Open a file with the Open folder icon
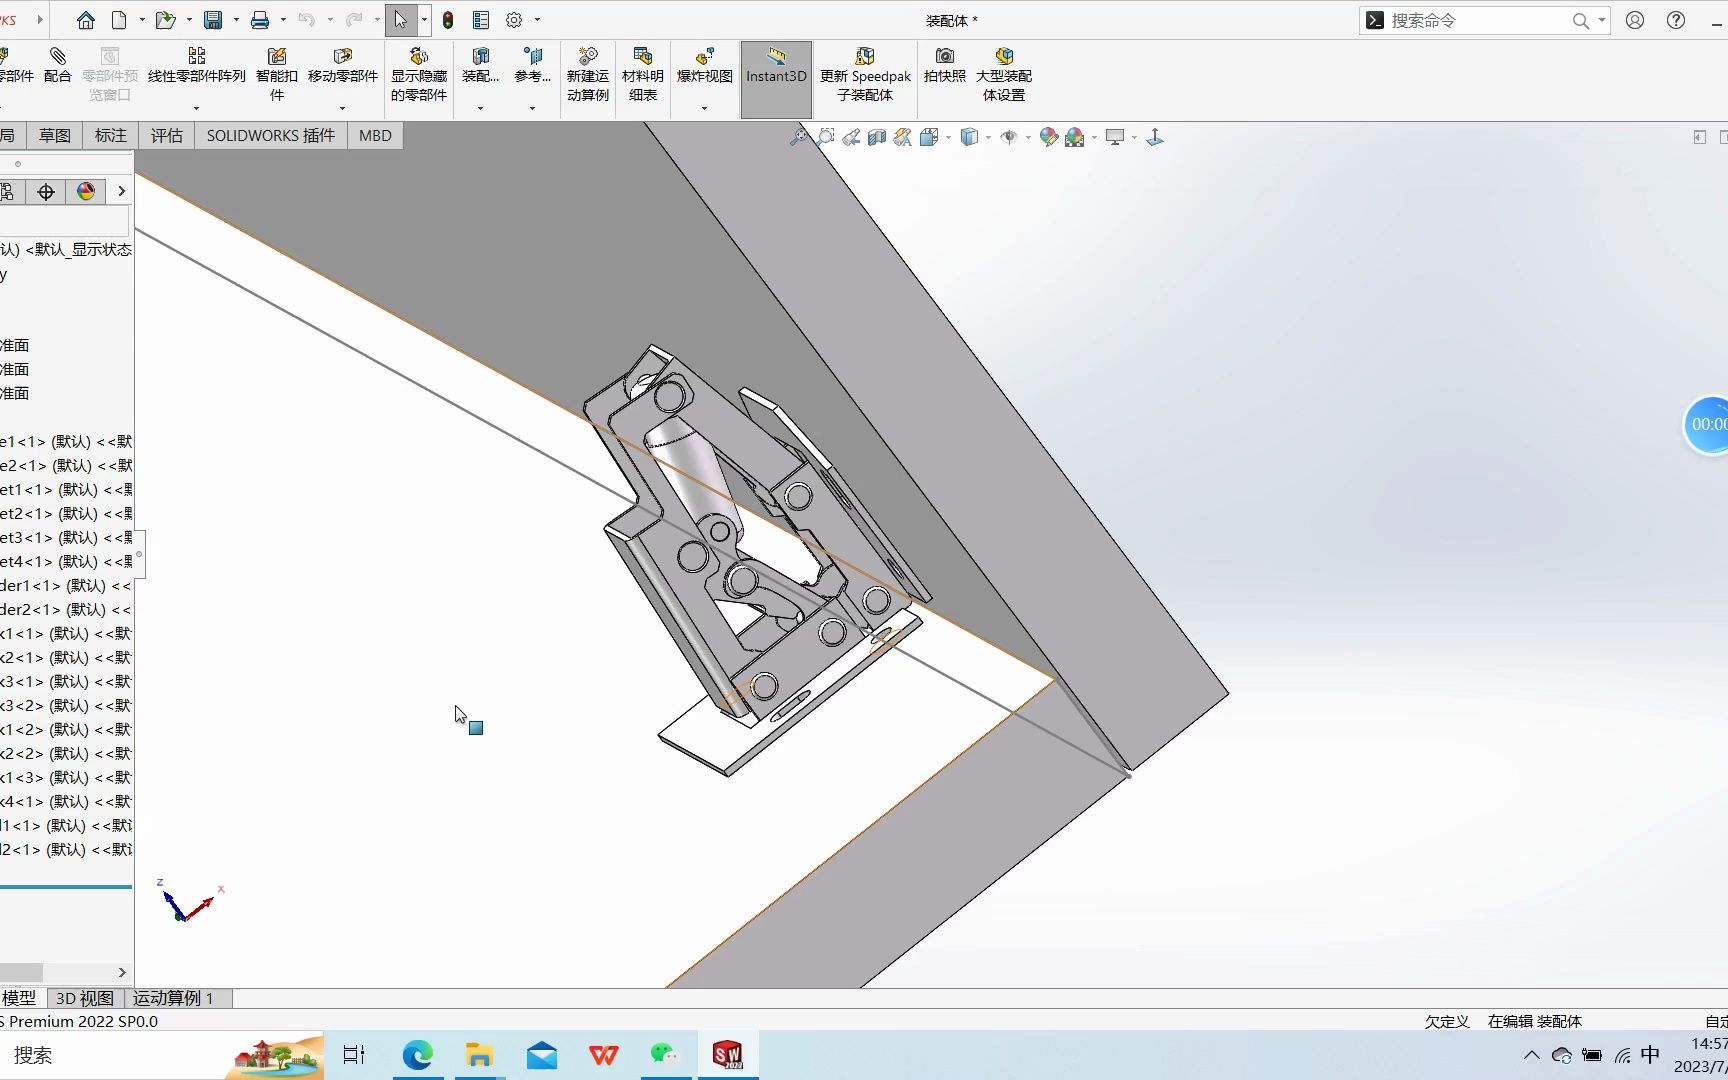 pos(165,20)
